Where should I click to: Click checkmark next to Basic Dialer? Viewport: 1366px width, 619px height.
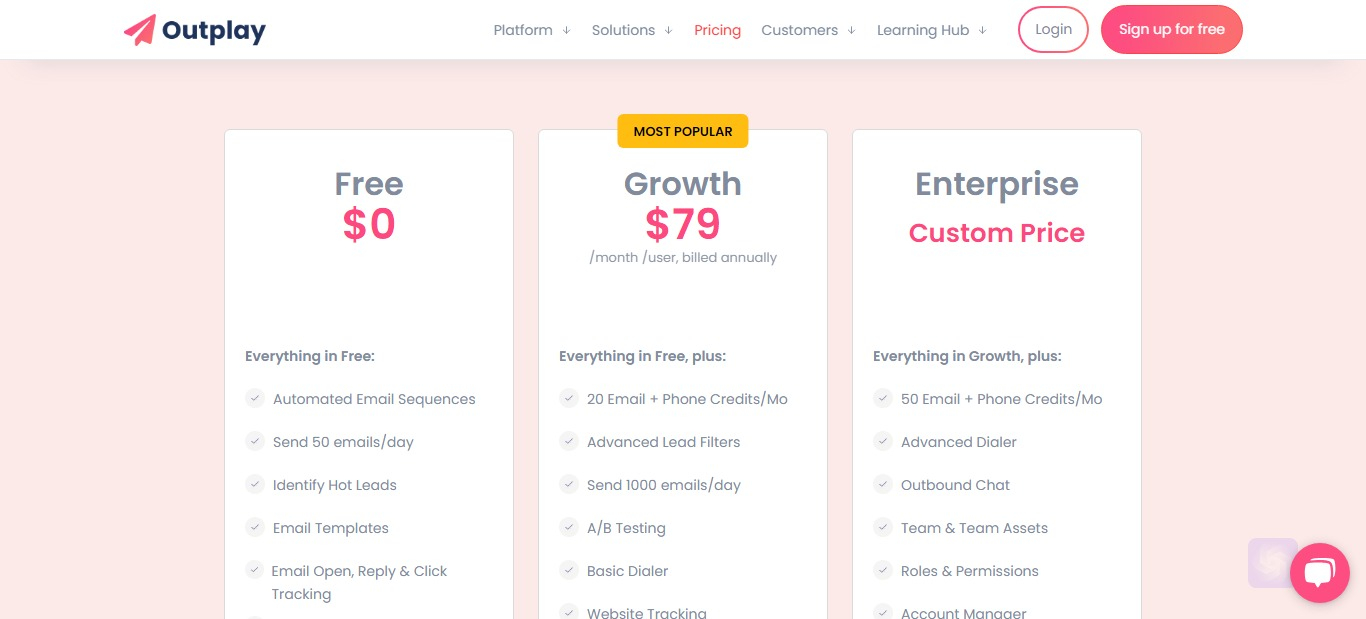[x=568, y=570]
